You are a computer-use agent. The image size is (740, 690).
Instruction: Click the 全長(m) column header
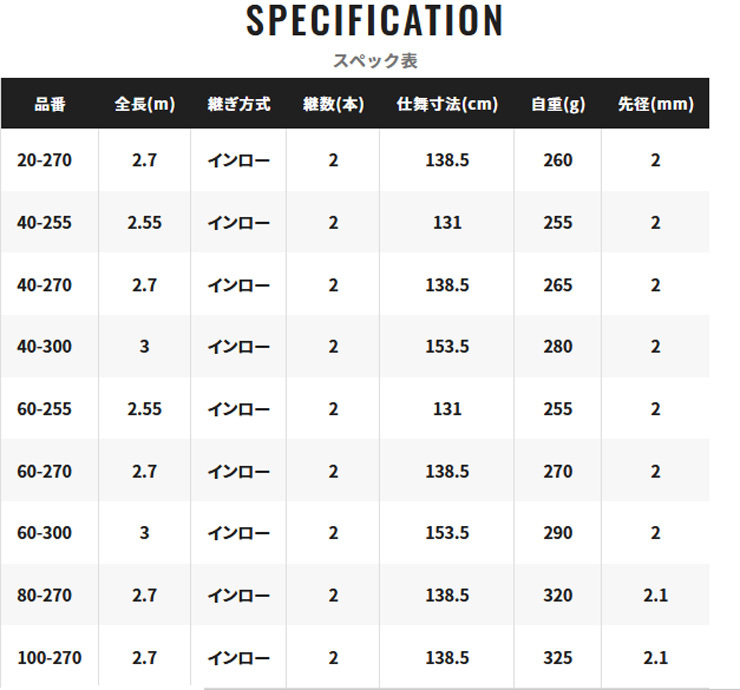pyautogui.click(x=144, y=104)
